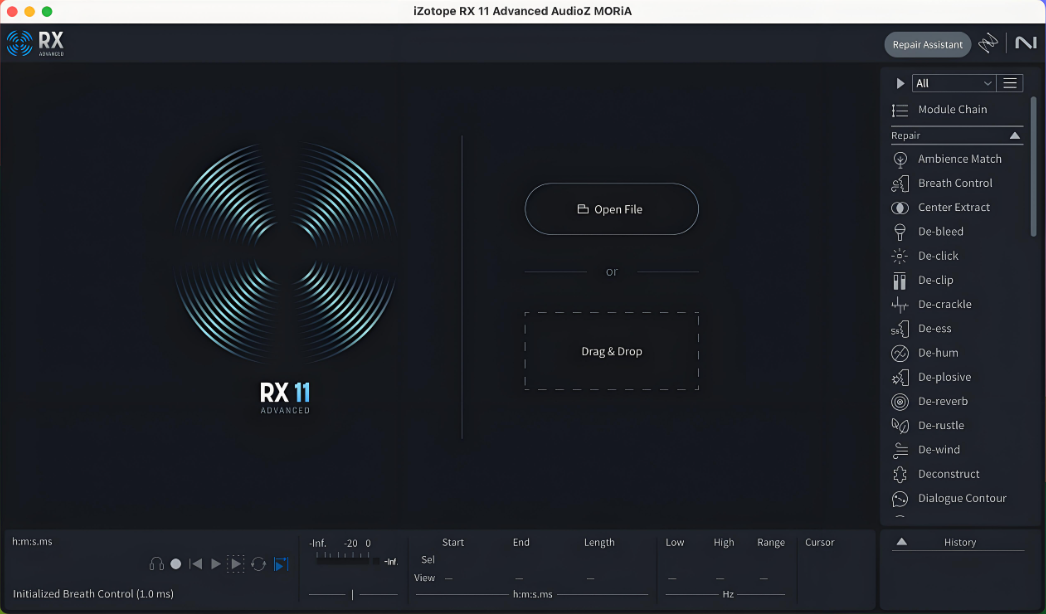
Task: Open the De-rustle leaf icon
Action: pos(900,425)
